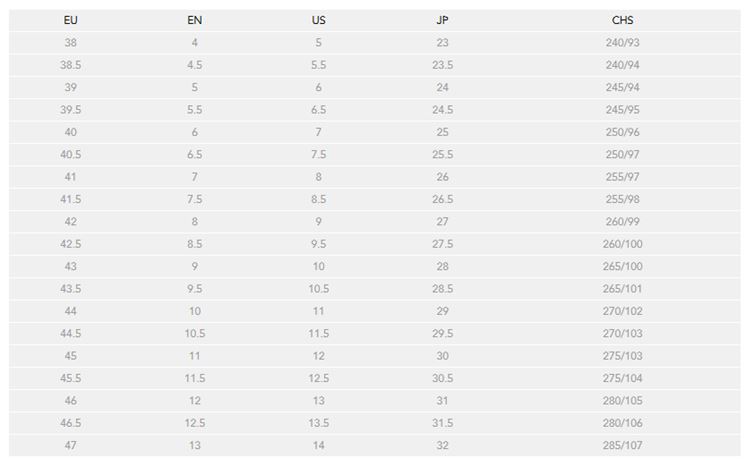
Task: Select EU size 47 cell
Action: 71,445
